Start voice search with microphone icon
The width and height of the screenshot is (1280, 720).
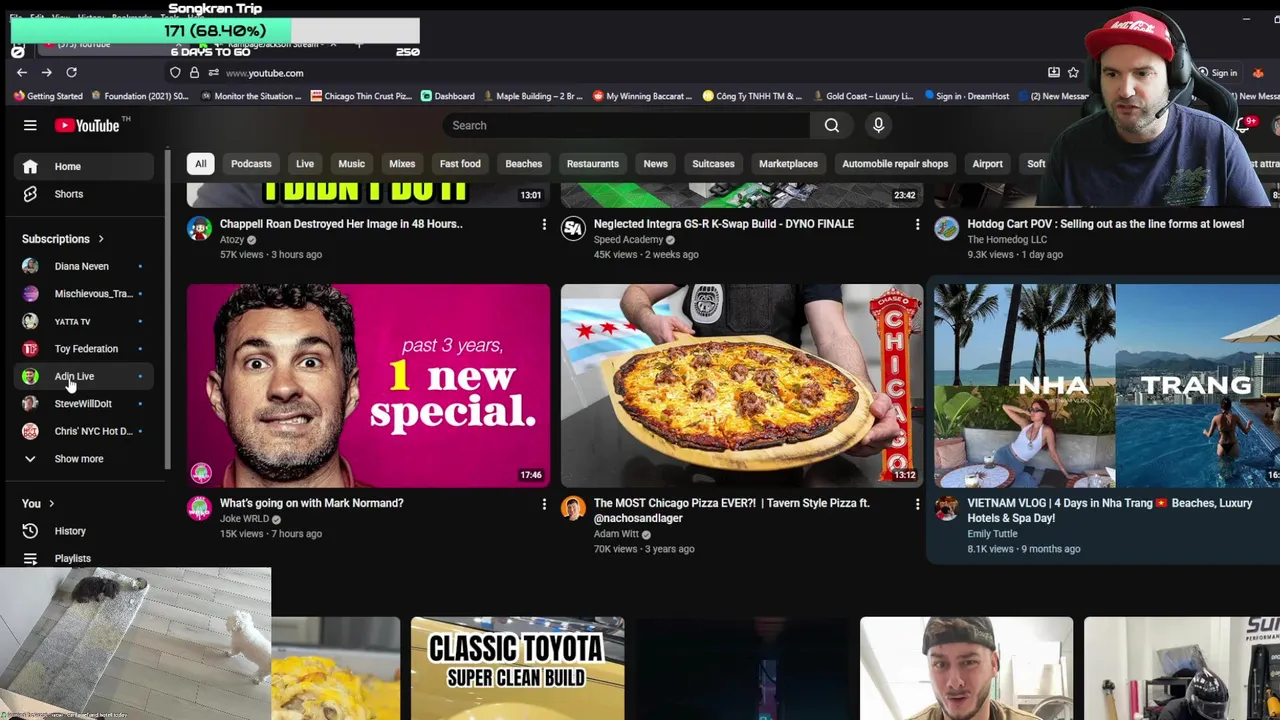coord(878,125)
